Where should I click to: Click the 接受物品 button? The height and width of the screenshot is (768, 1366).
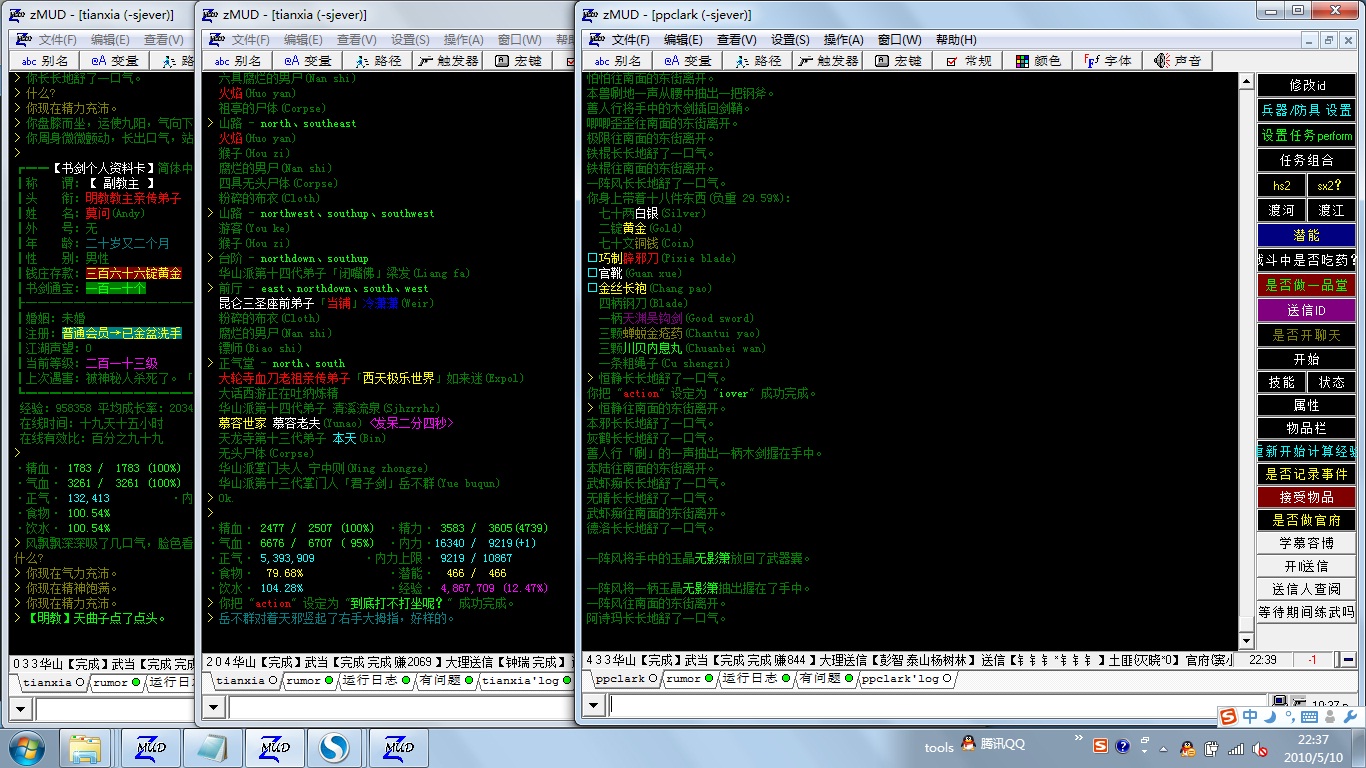point(1307,497)
